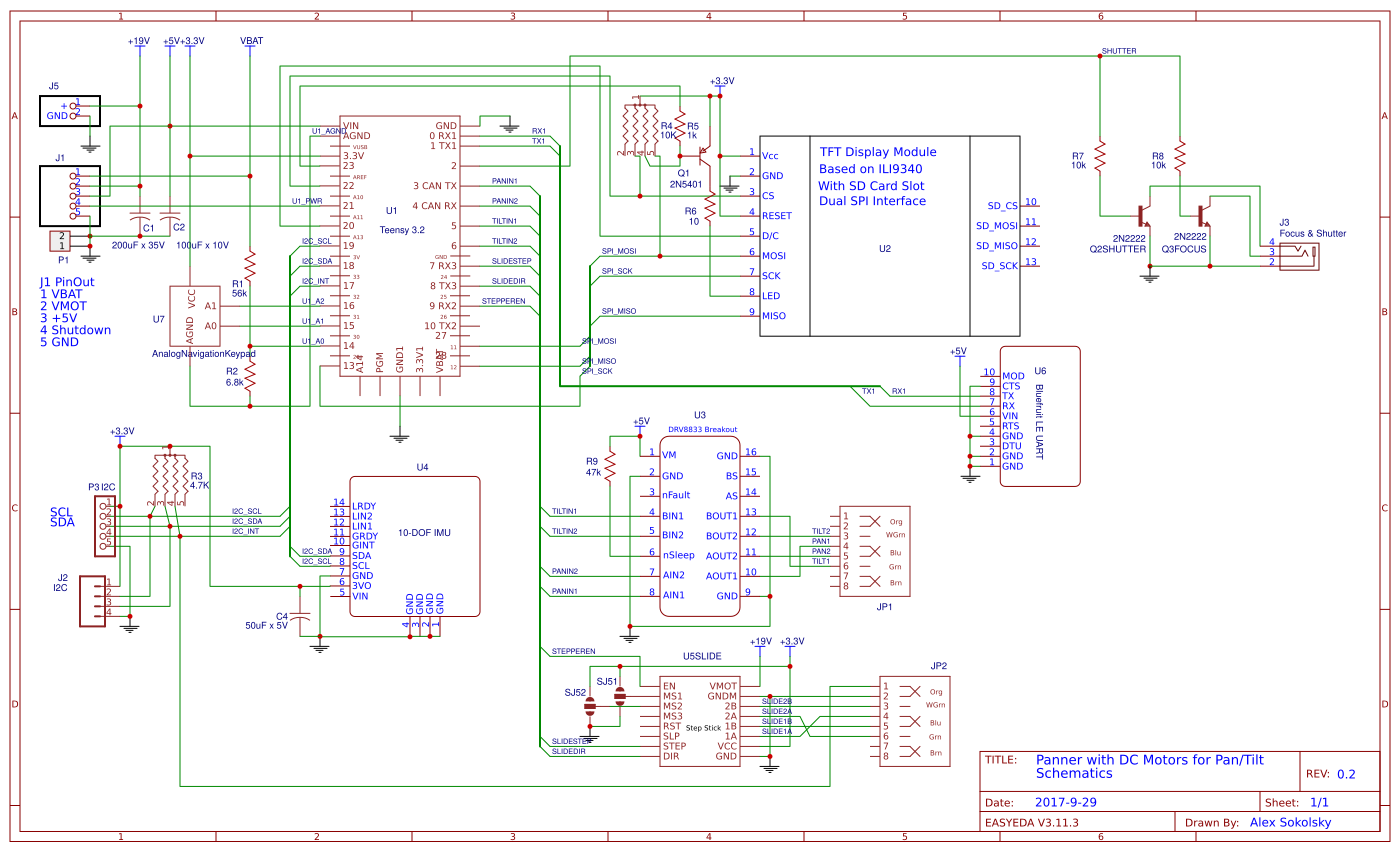Select the Step Stick driver U5SLIDE
Image resolution: width=1400 pixels, height=852 pixels.
tap(700, 720)
